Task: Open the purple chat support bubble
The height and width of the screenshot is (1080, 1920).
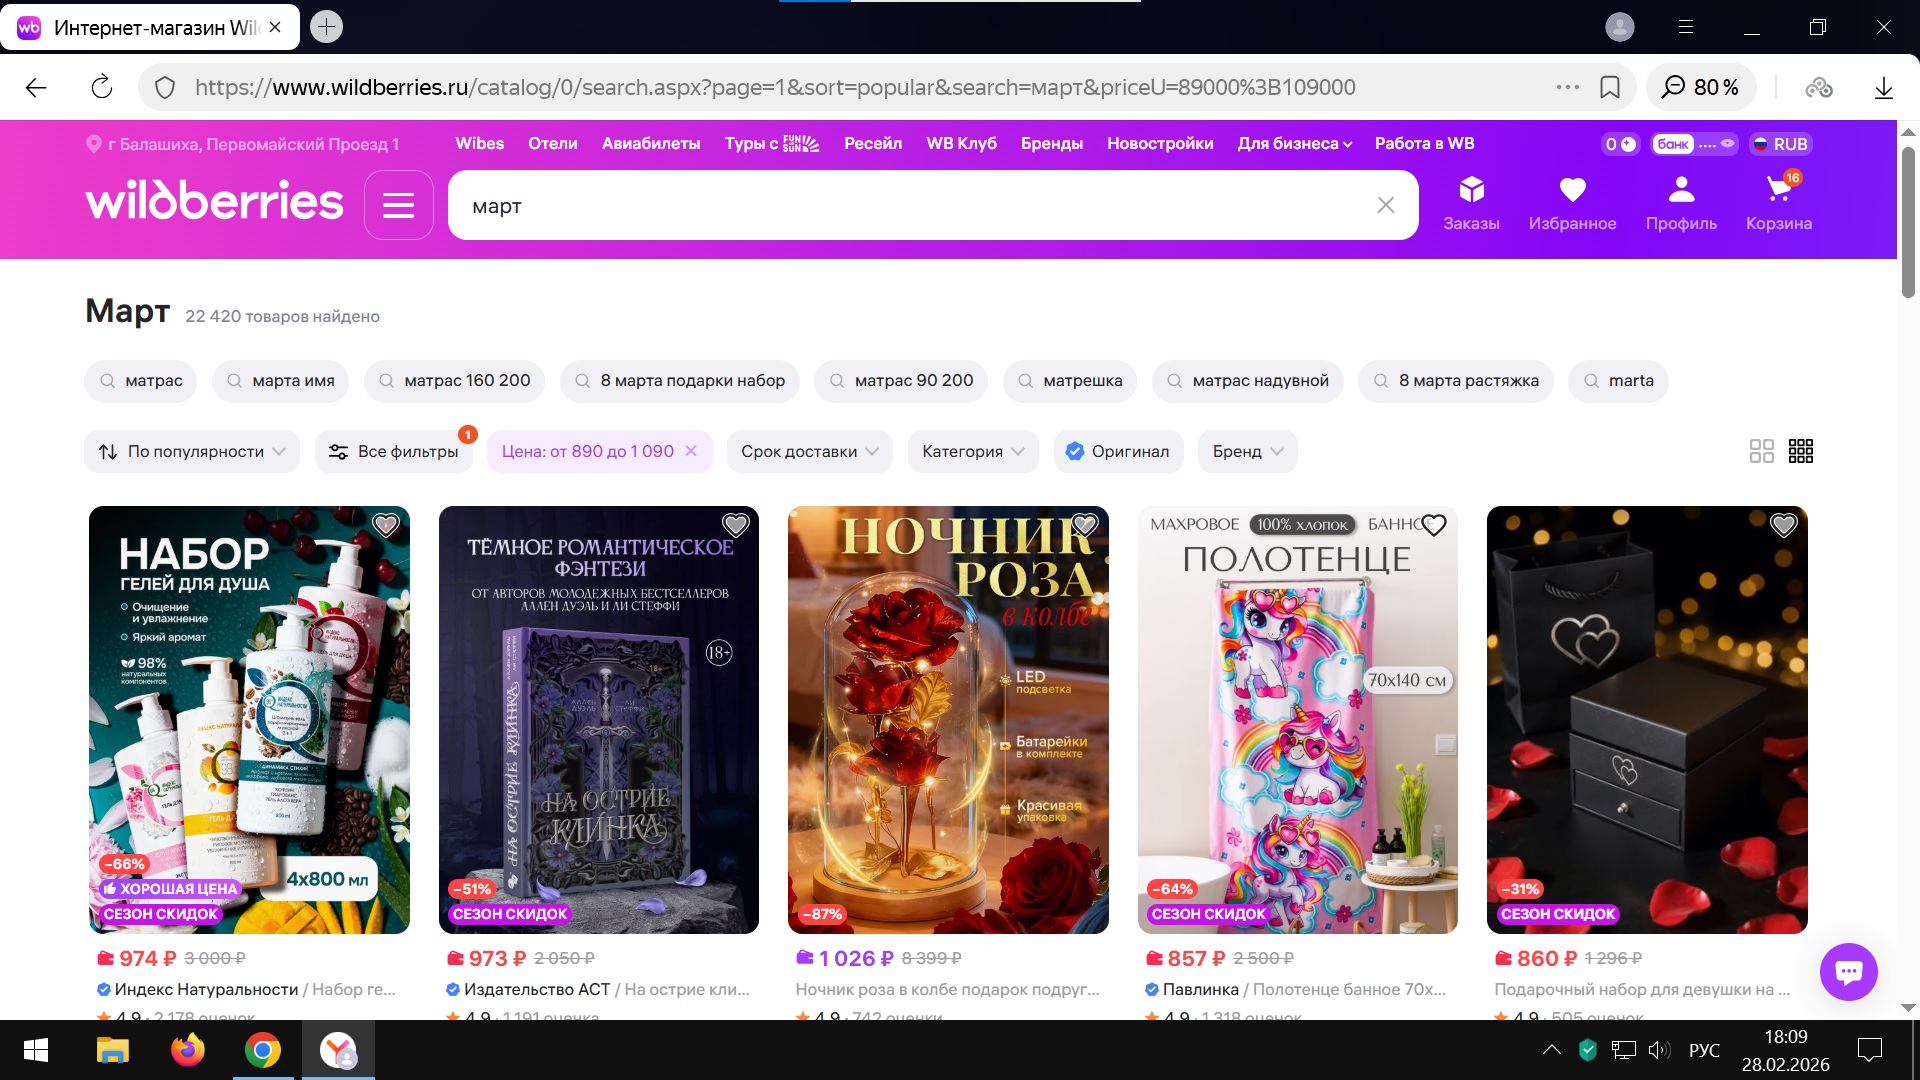Action: [1848, 971]
